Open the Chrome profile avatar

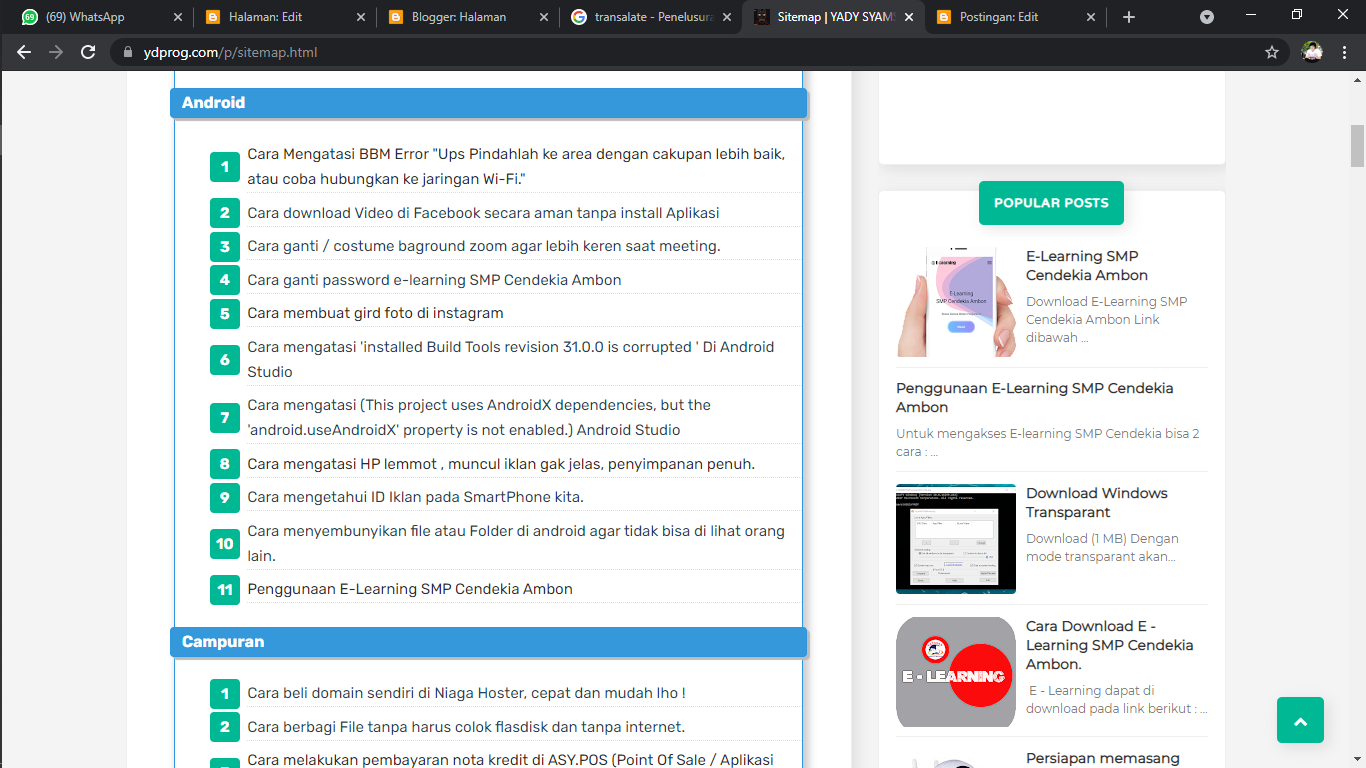[x=1312, y=52]
